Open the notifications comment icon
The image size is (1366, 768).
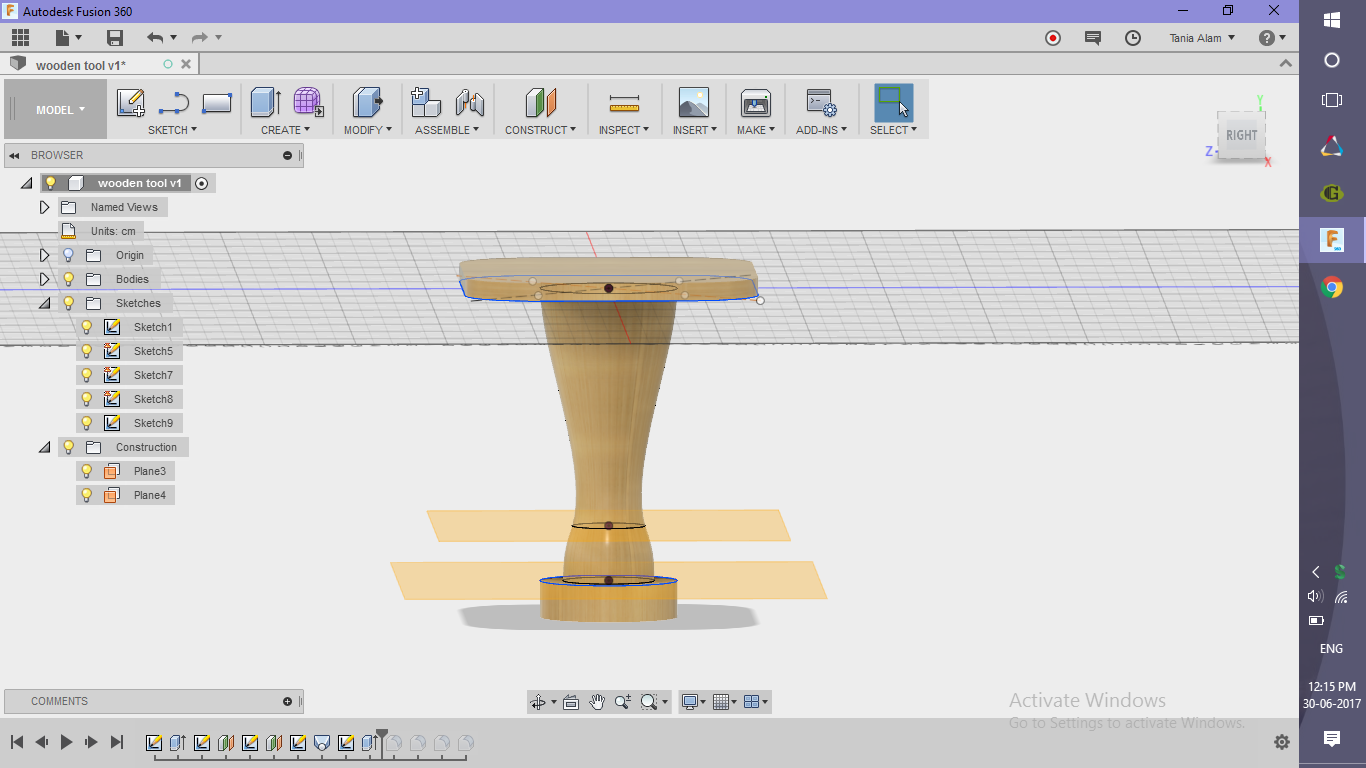(1093, 38)
